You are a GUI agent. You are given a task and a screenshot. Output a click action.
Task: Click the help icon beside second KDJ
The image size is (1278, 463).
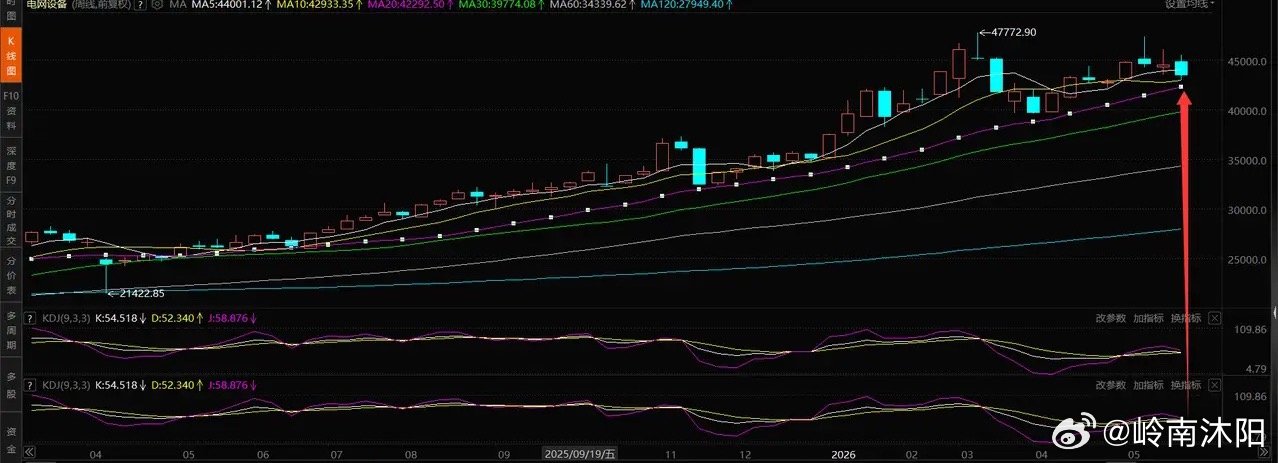[x=30, y=385]
